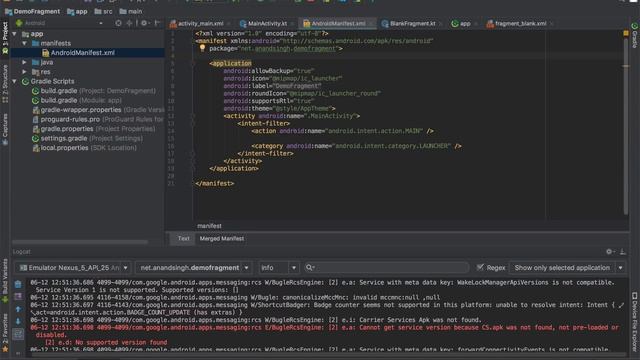
Task: Click the up arrow in logcat sidebar
Action: click(x=18, y=309)
